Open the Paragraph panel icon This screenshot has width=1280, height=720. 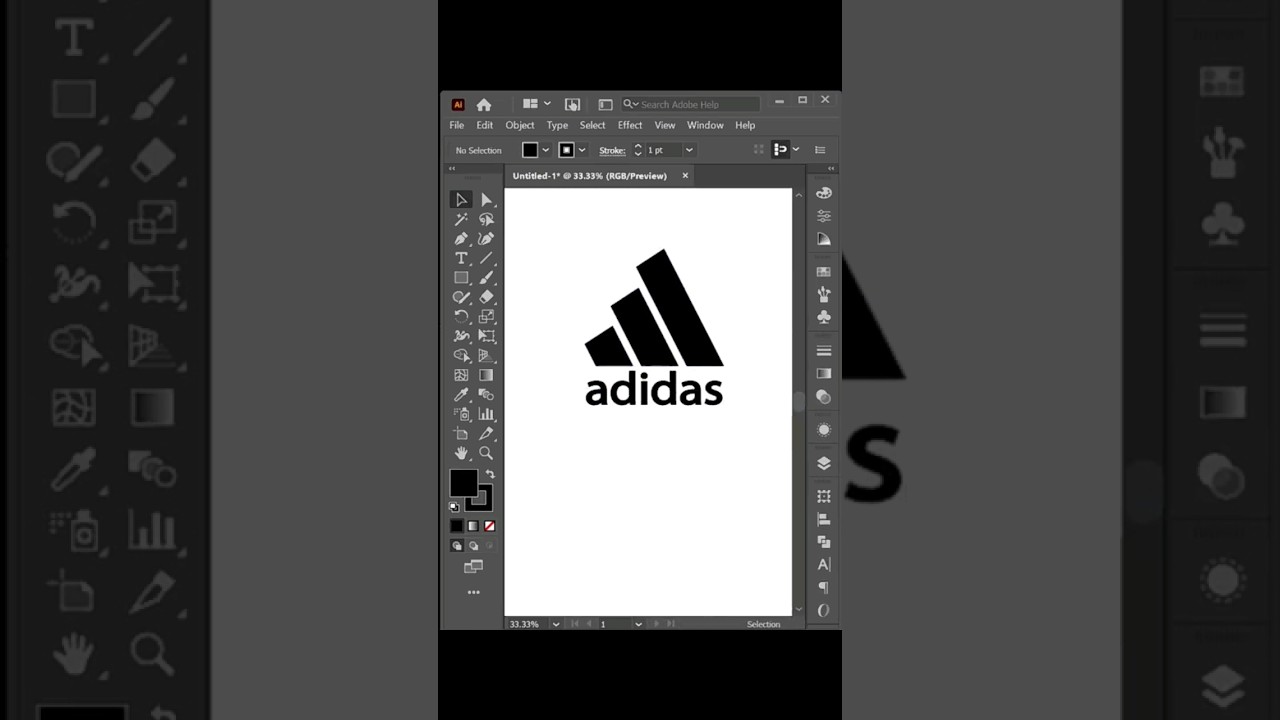(x=824, y=588)
